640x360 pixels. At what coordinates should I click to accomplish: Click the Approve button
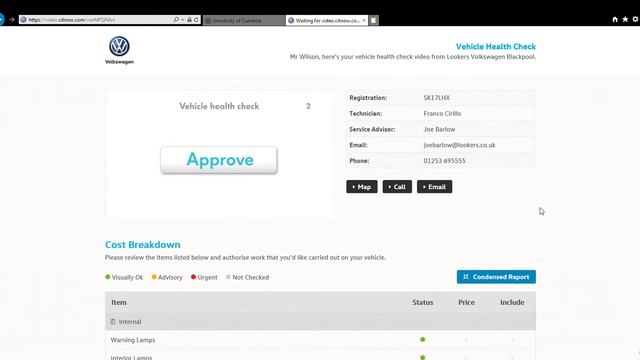pyautogui.click(x=219, y=160)
